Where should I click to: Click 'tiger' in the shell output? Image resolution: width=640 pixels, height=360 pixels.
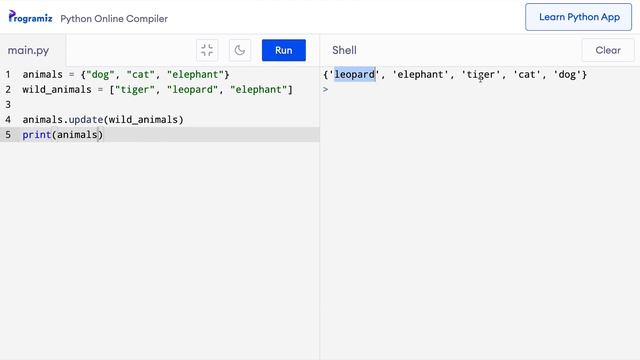tap(481, 75)
